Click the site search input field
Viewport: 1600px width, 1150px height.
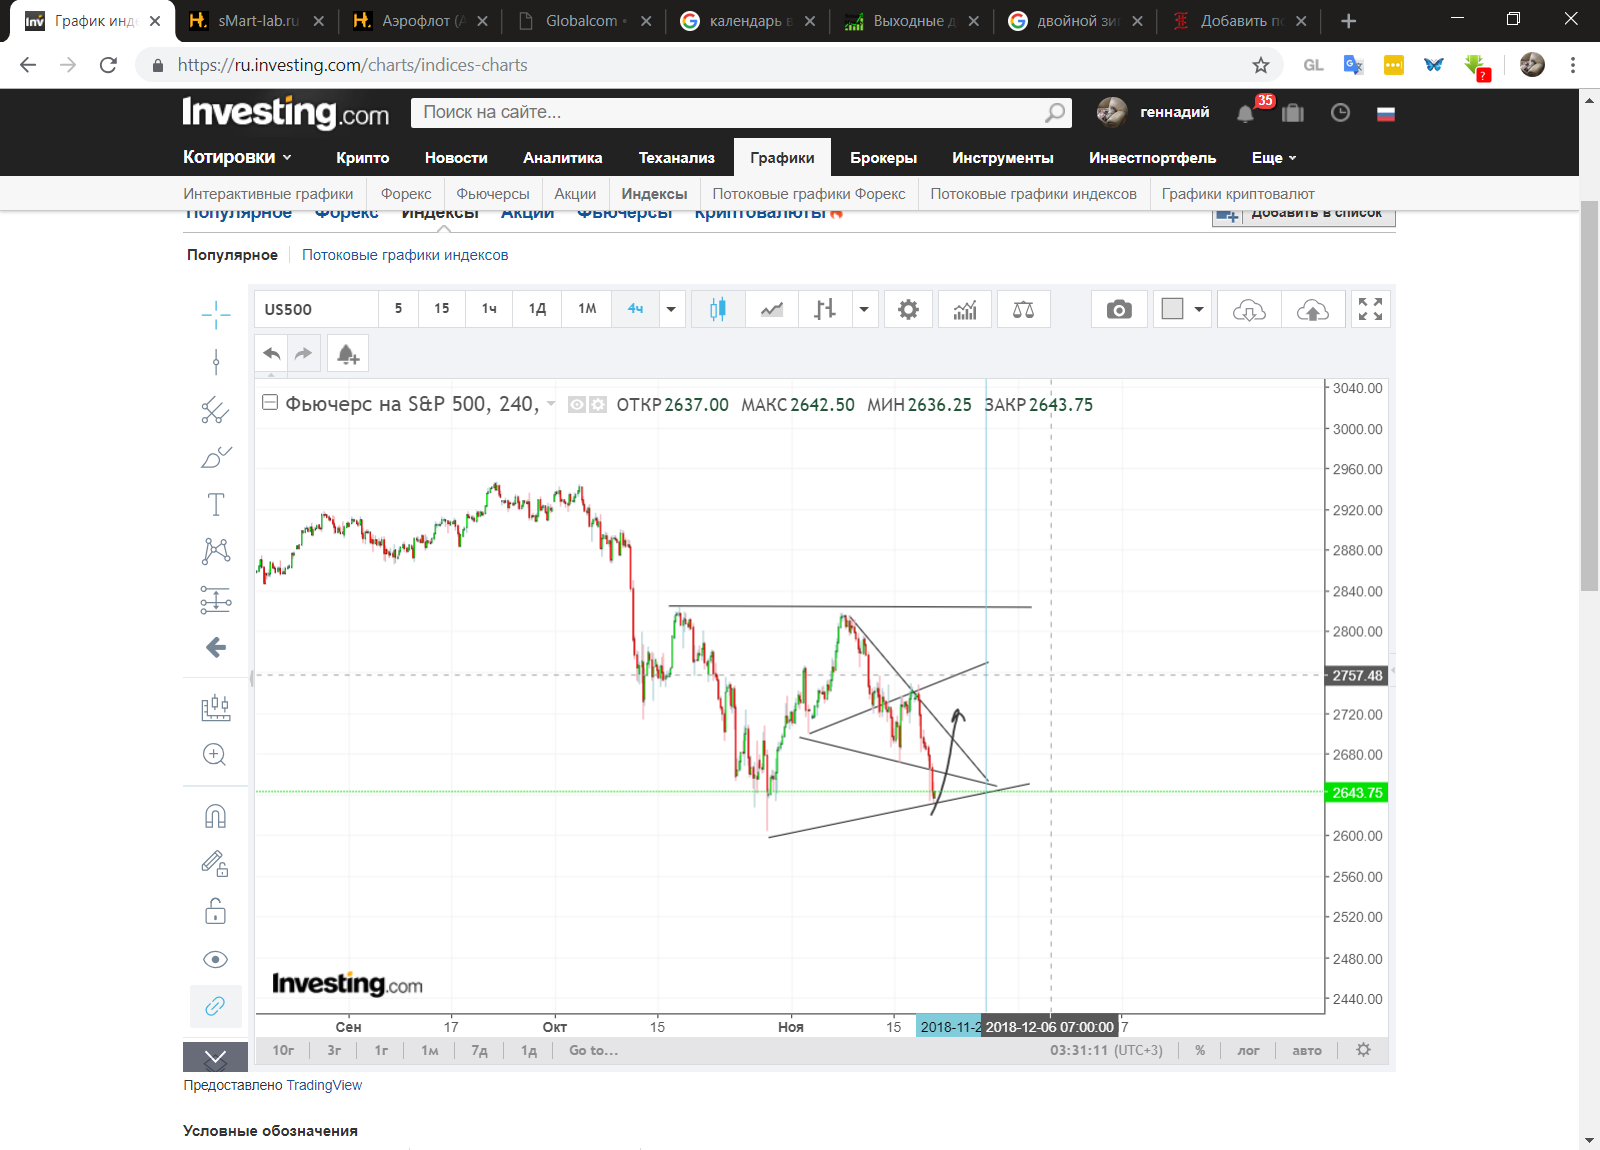point(730,112)
